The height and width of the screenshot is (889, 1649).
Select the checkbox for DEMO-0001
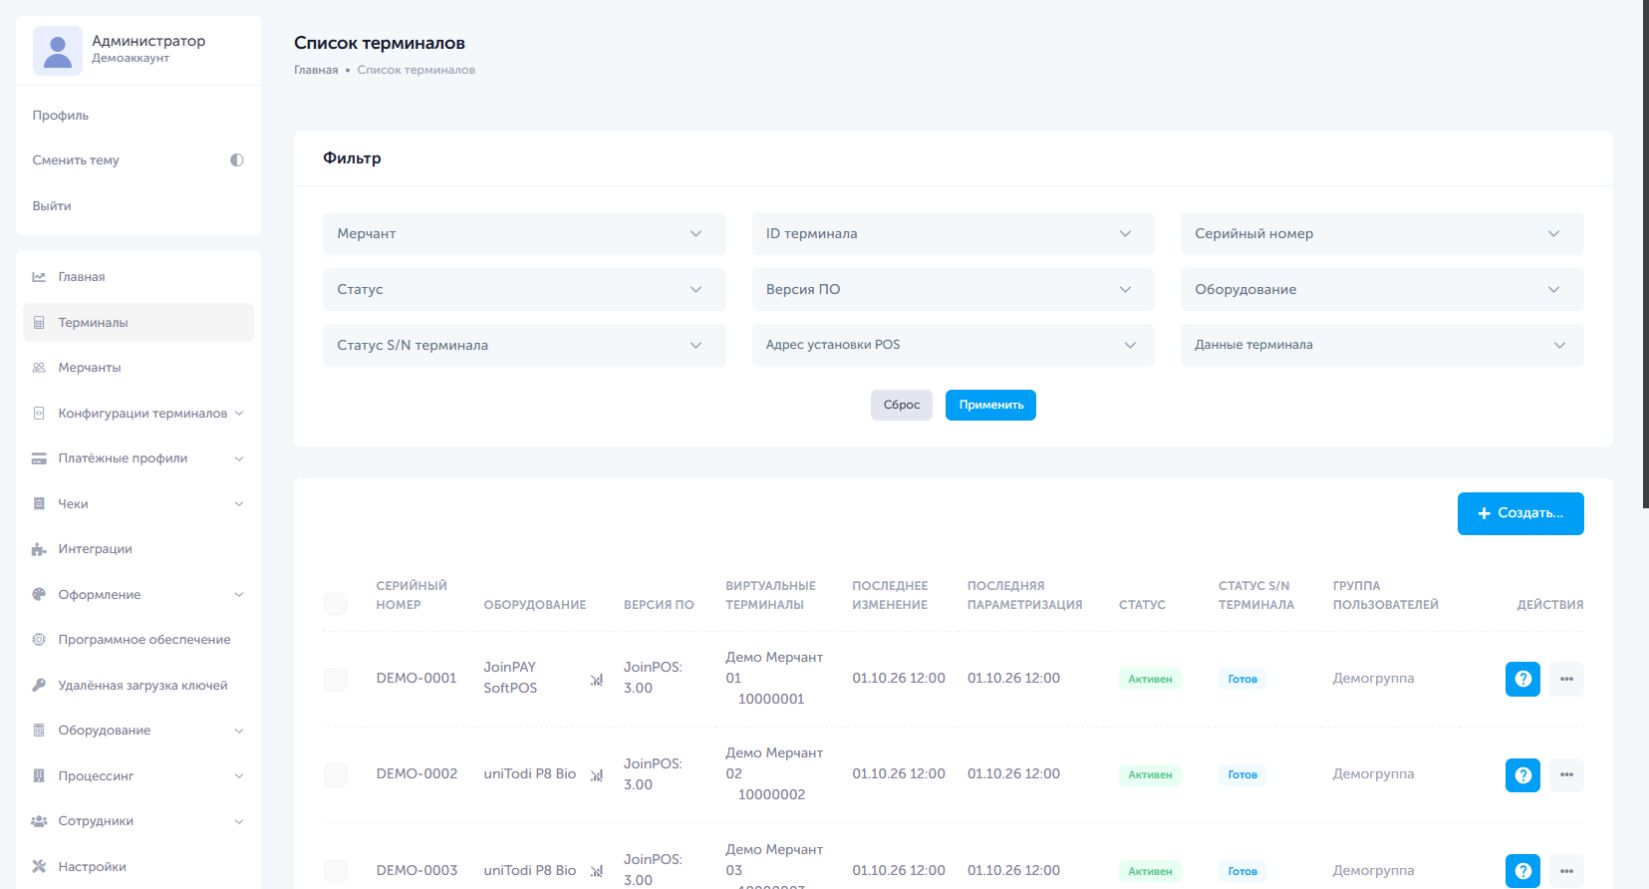336,679
